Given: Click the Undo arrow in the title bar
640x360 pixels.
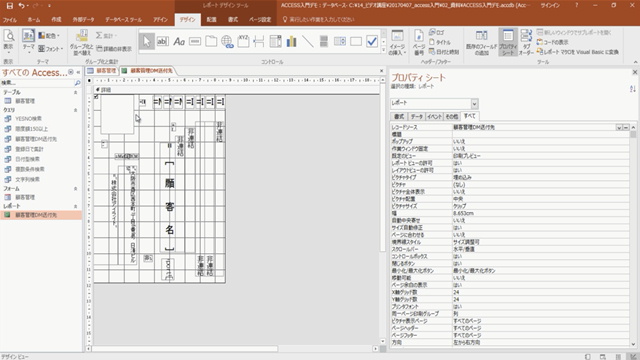Looking at the screenshot, I should [22, 6].
